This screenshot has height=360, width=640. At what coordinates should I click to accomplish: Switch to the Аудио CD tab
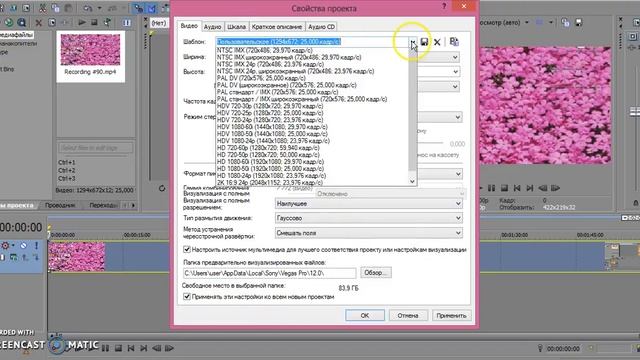(x=321, y=27)
